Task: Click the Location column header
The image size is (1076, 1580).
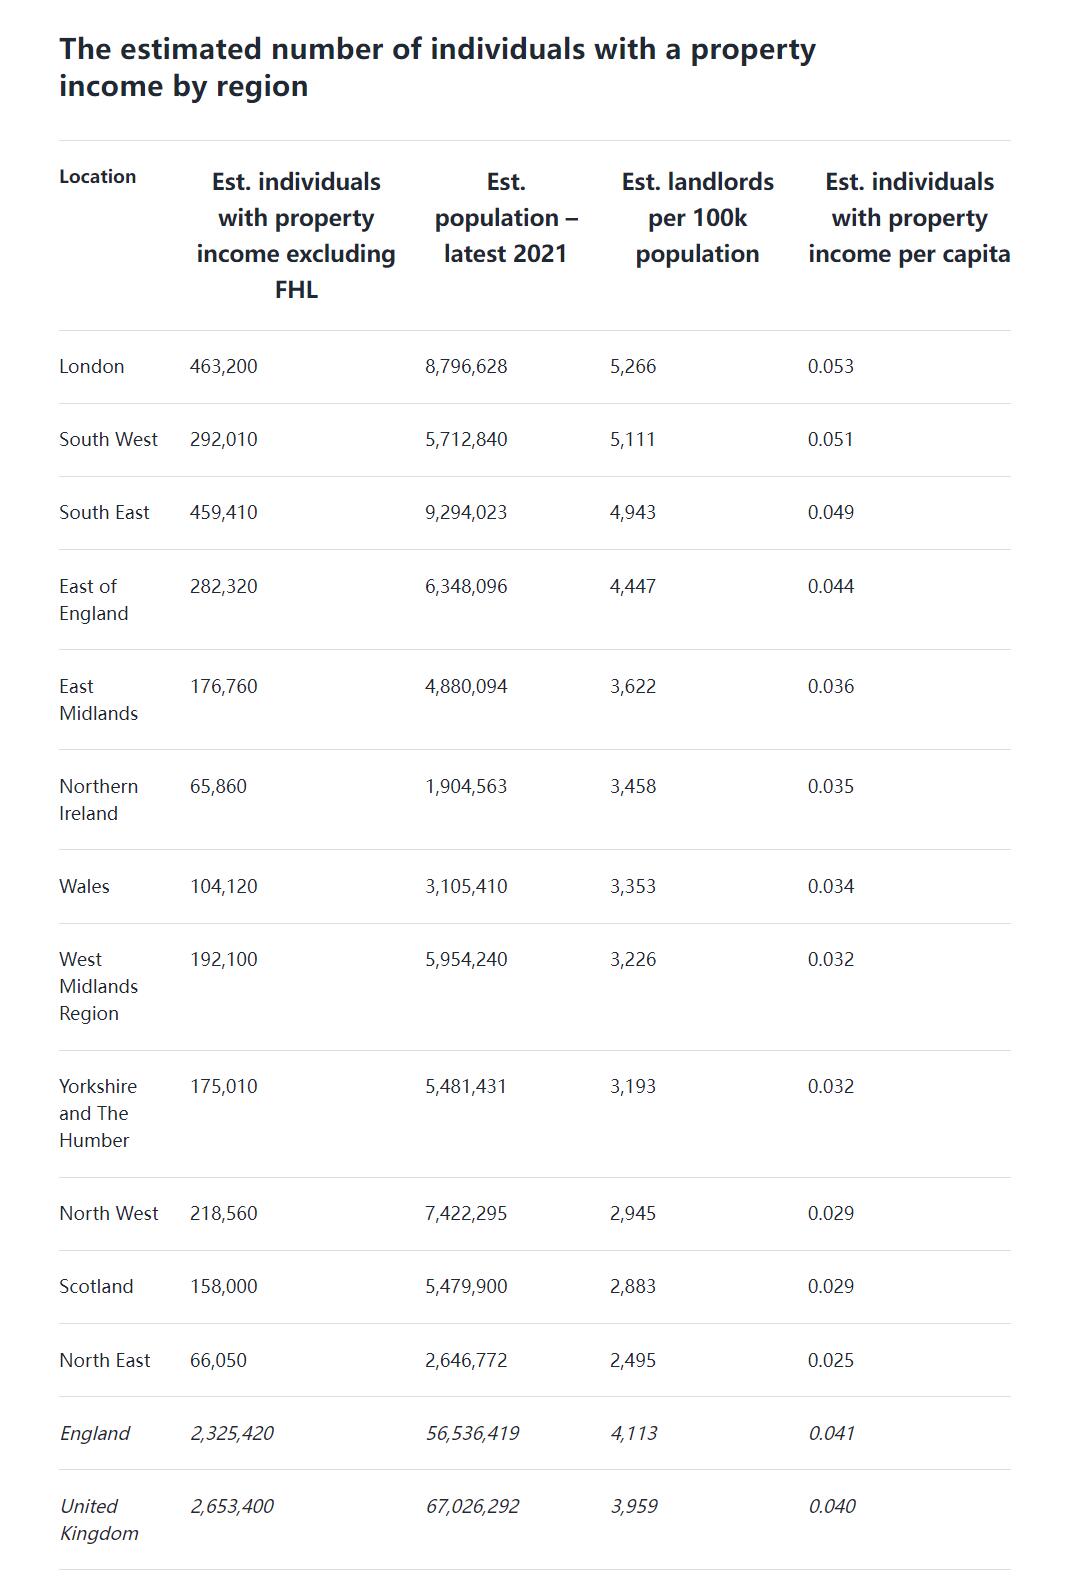Action: point(97,177)
